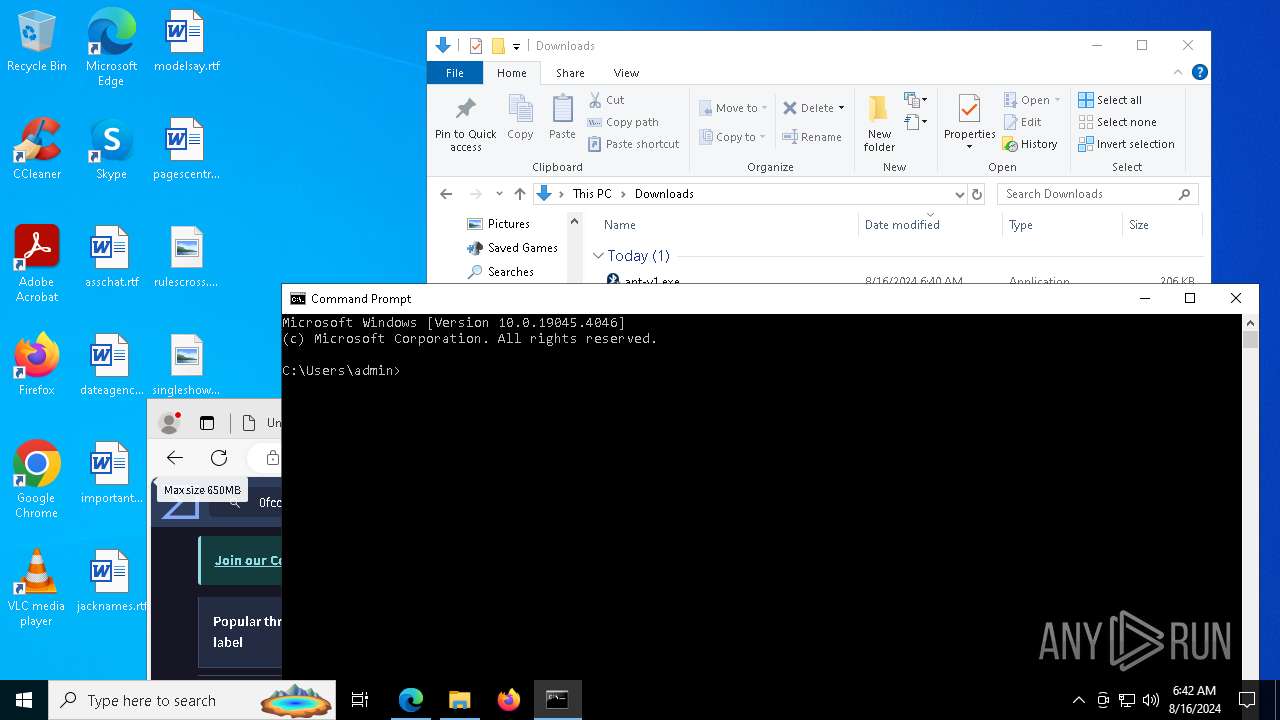Click the browser reload button
The width and height of the screenshot is (1280, 720).
pos(219,458)
